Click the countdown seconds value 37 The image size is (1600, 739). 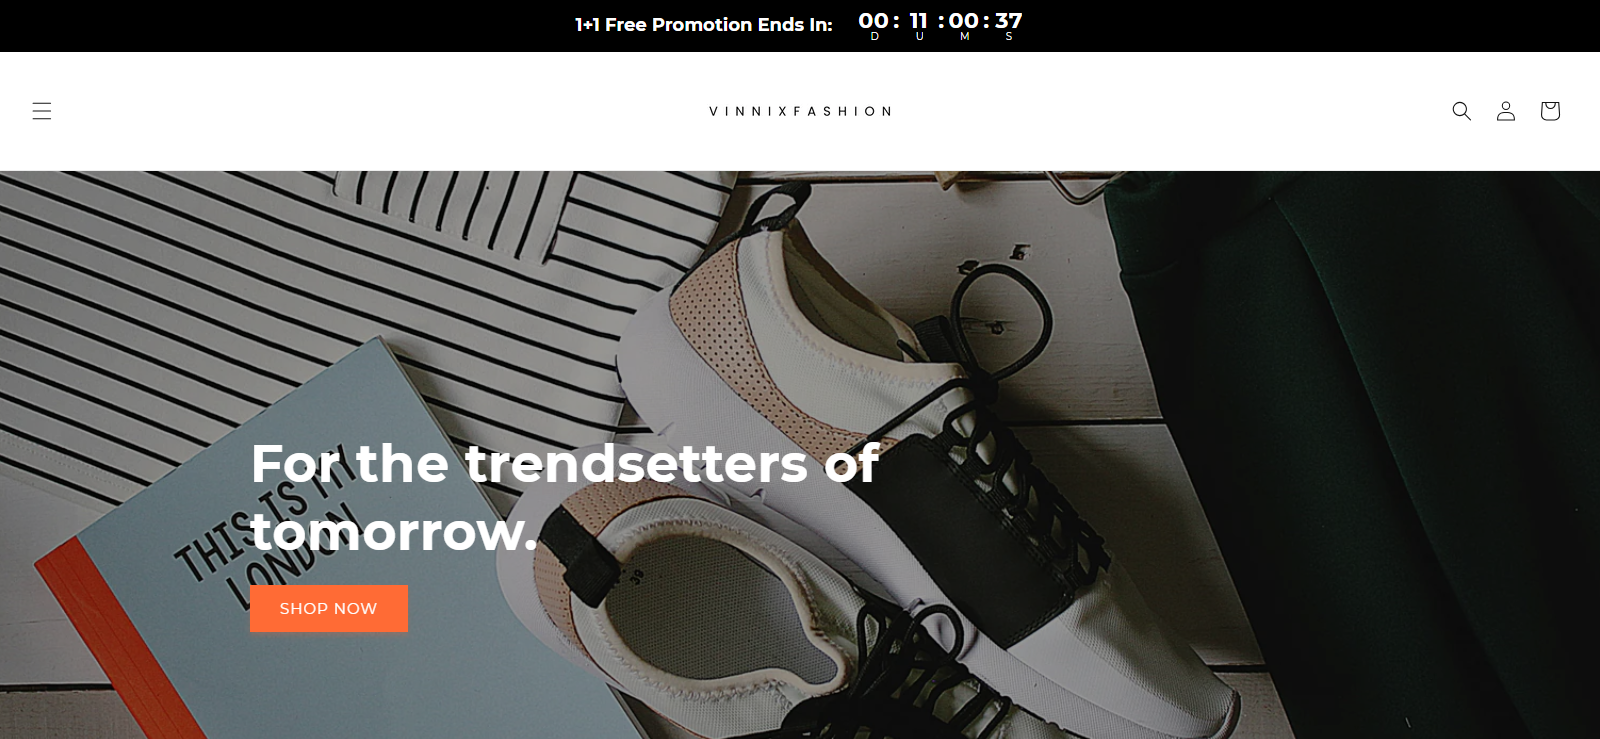[1009, 20]
